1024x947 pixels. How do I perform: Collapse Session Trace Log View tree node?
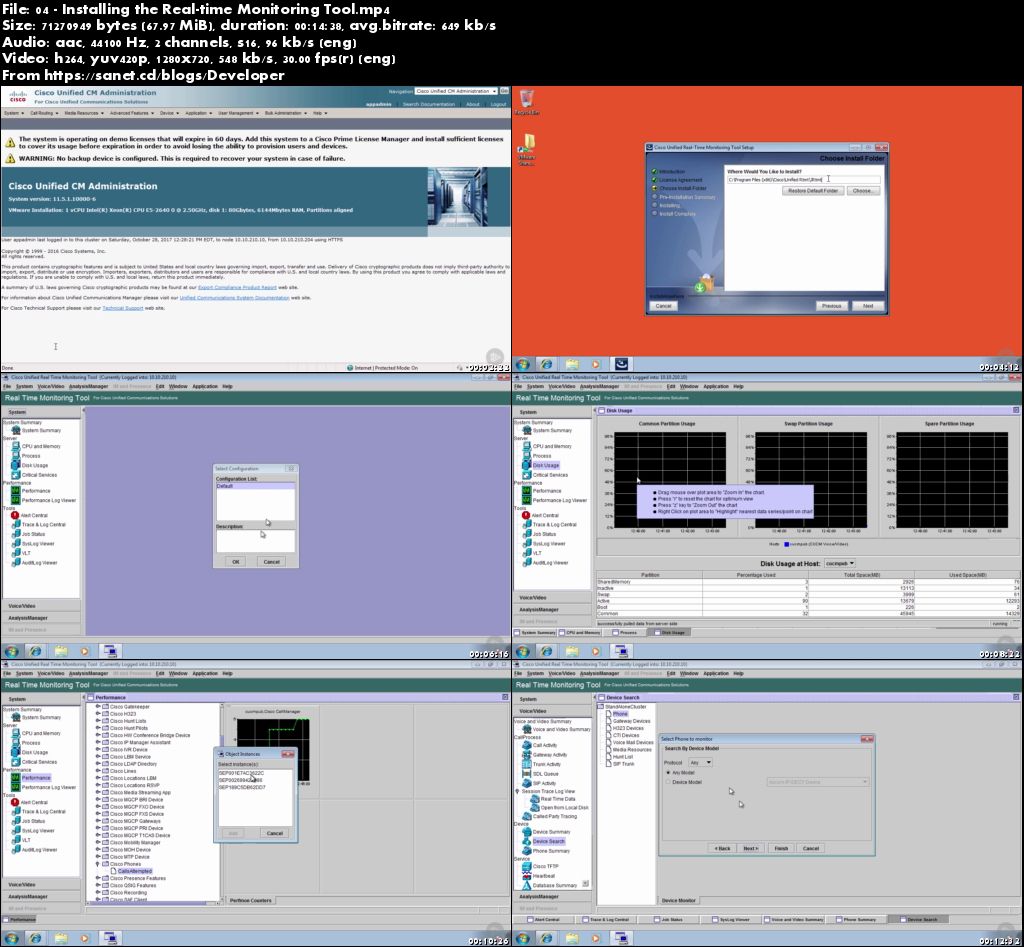click(518, 791)
